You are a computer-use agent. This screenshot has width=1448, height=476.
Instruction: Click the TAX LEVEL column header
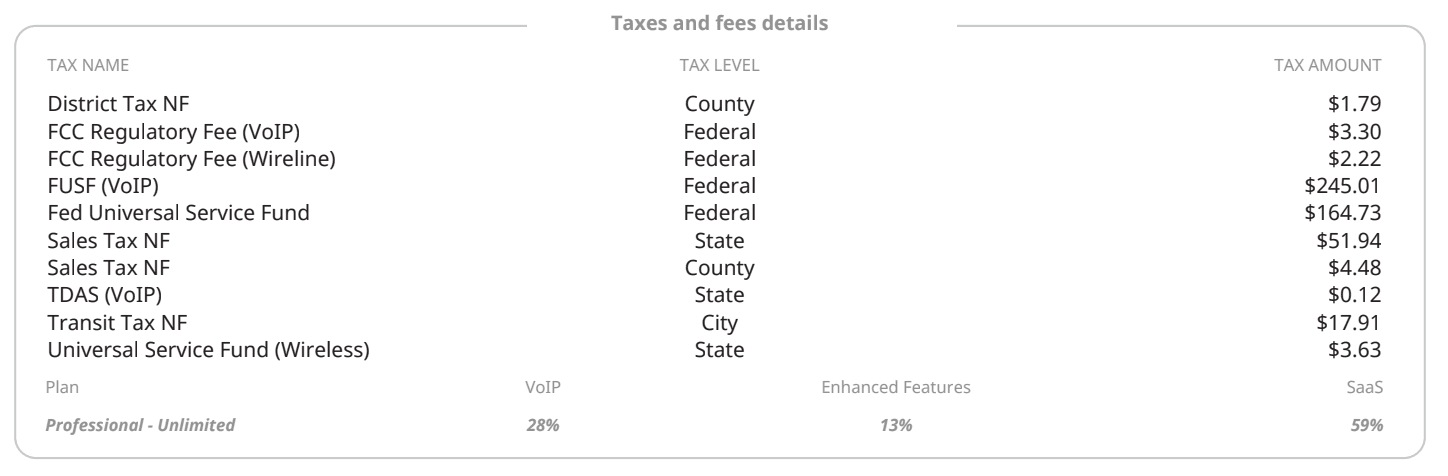[719, 66]
